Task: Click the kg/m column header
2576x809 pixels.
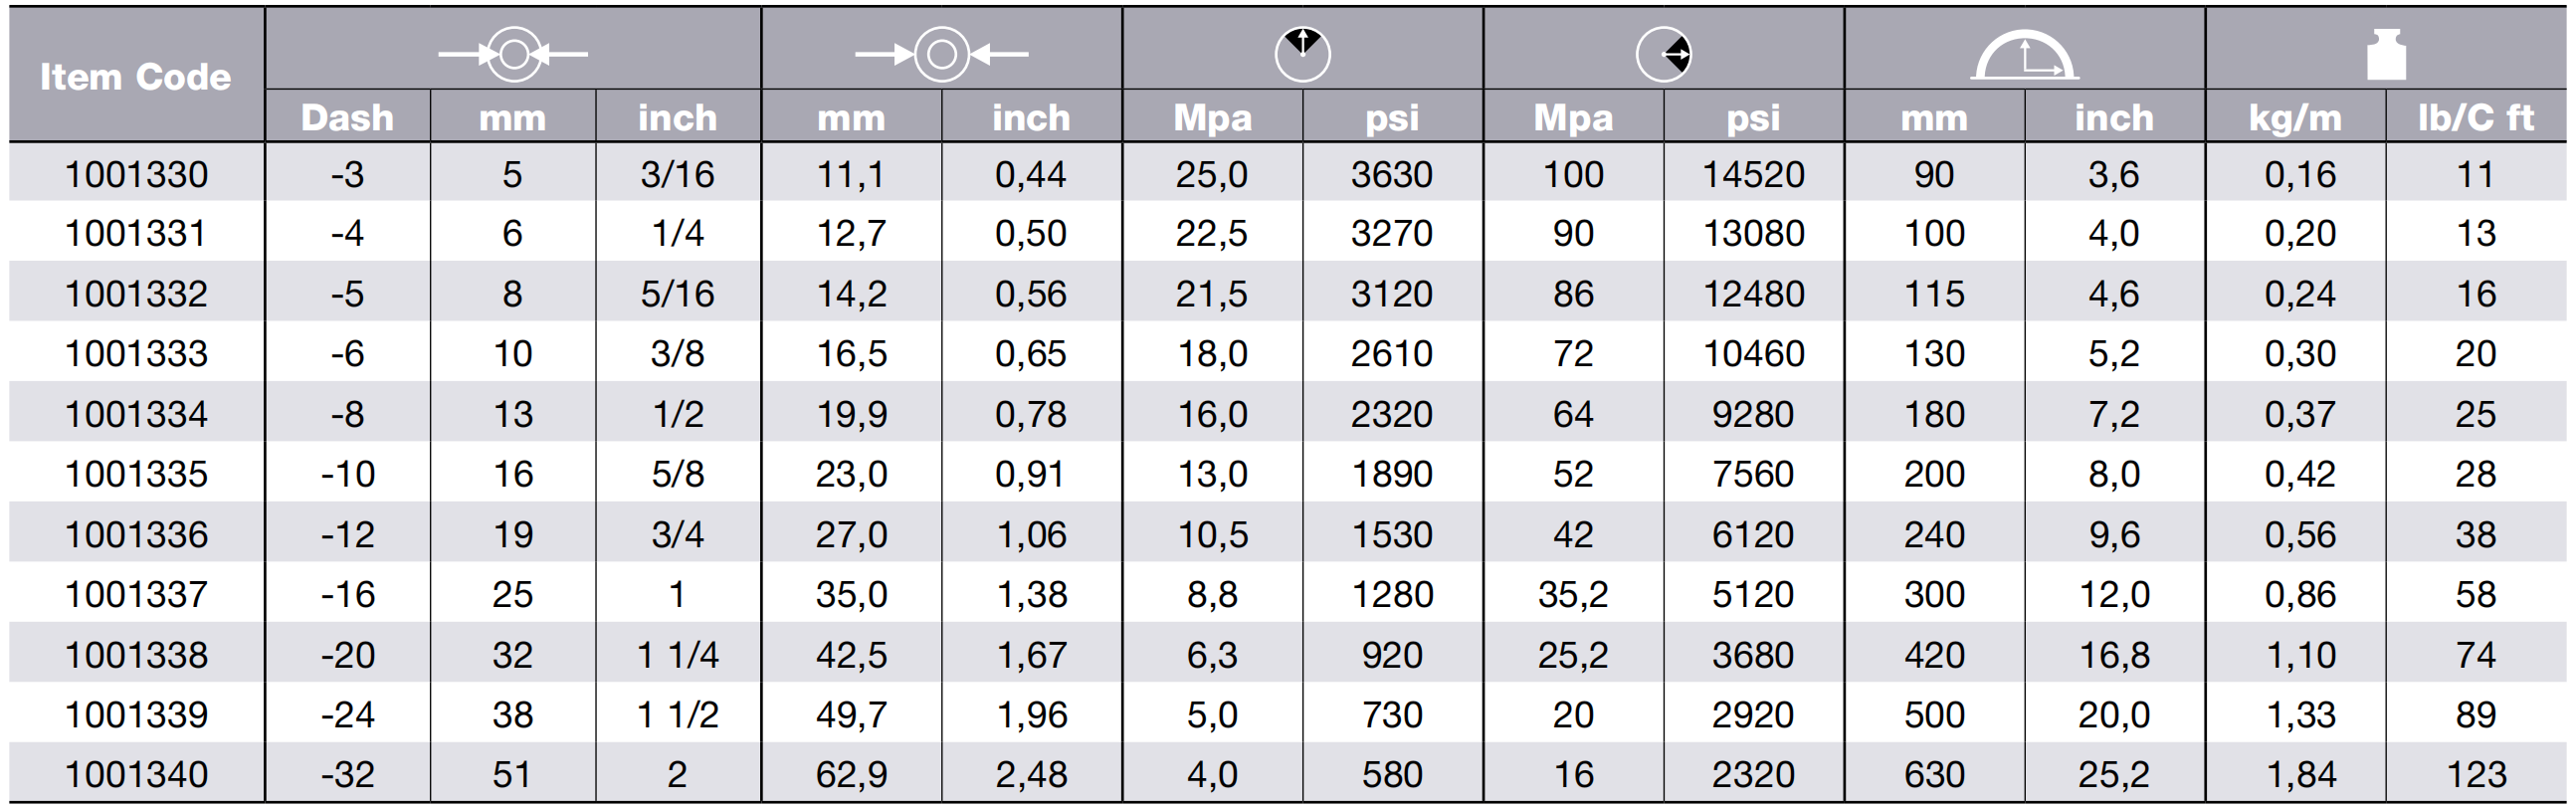Action: (x=2295, y=117)
